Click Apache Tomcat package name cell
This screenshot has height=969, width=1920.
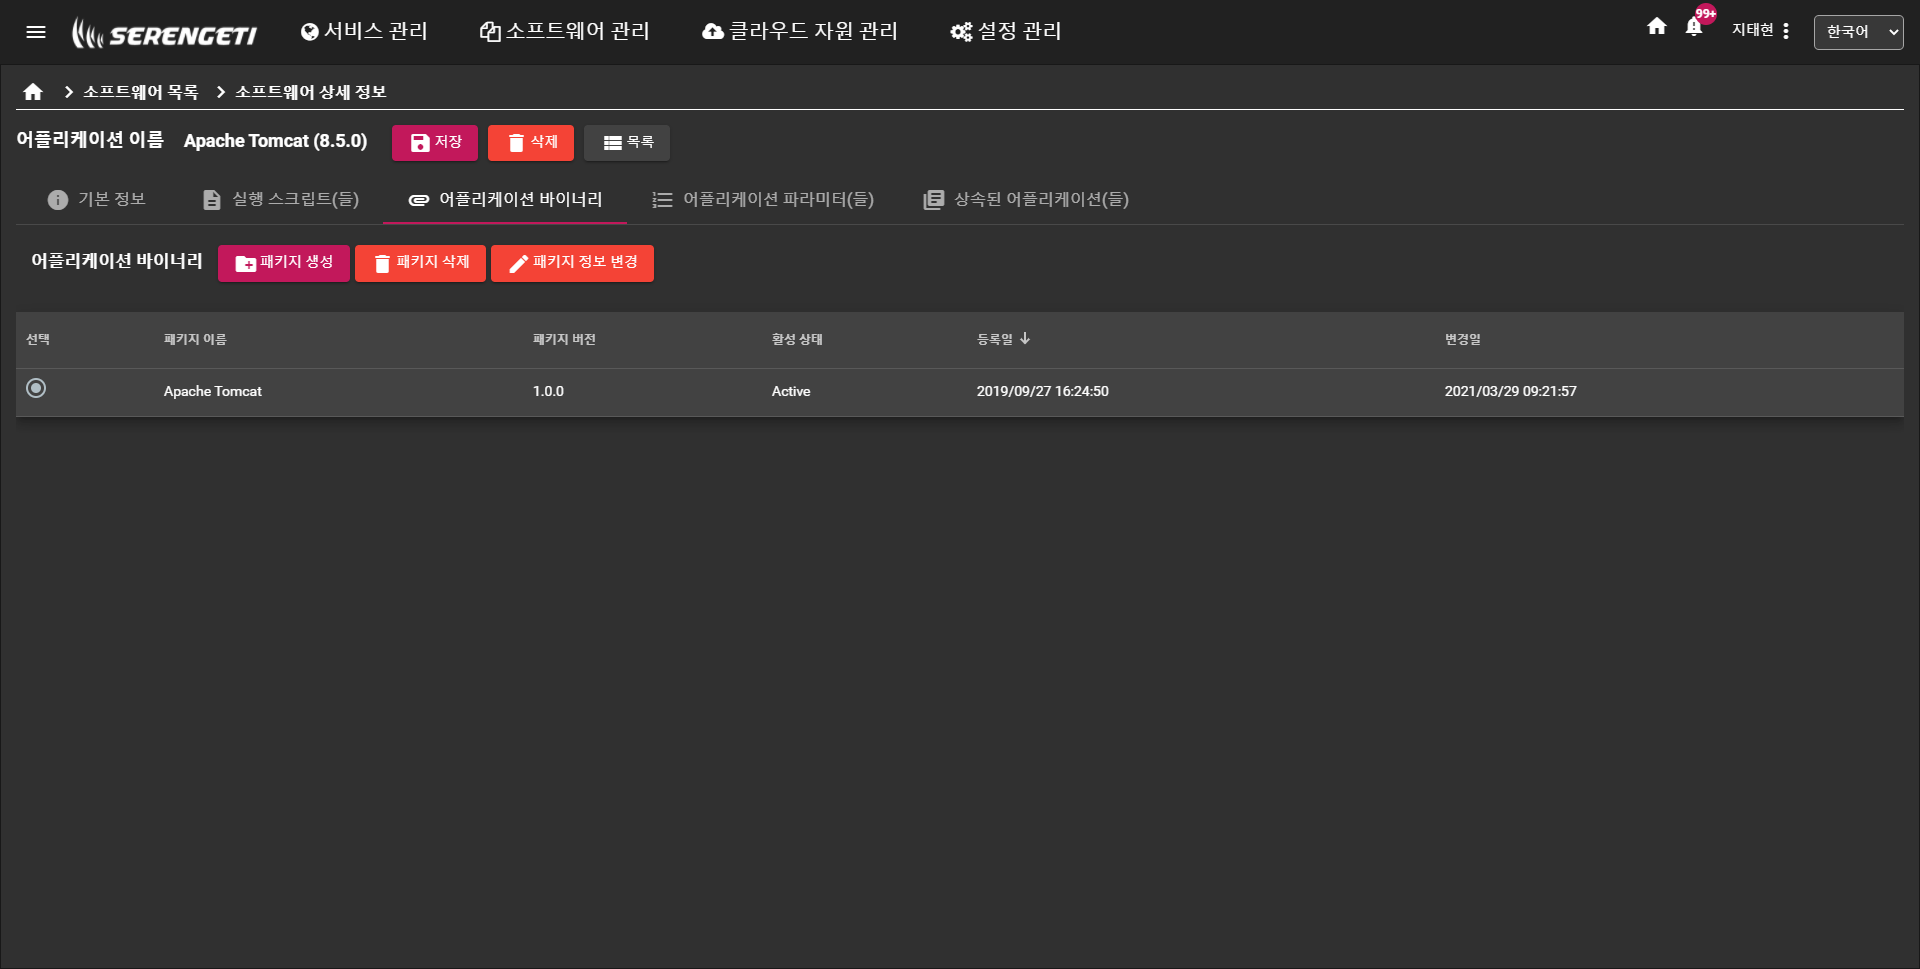pyautogui.click(x=213, y=391)
